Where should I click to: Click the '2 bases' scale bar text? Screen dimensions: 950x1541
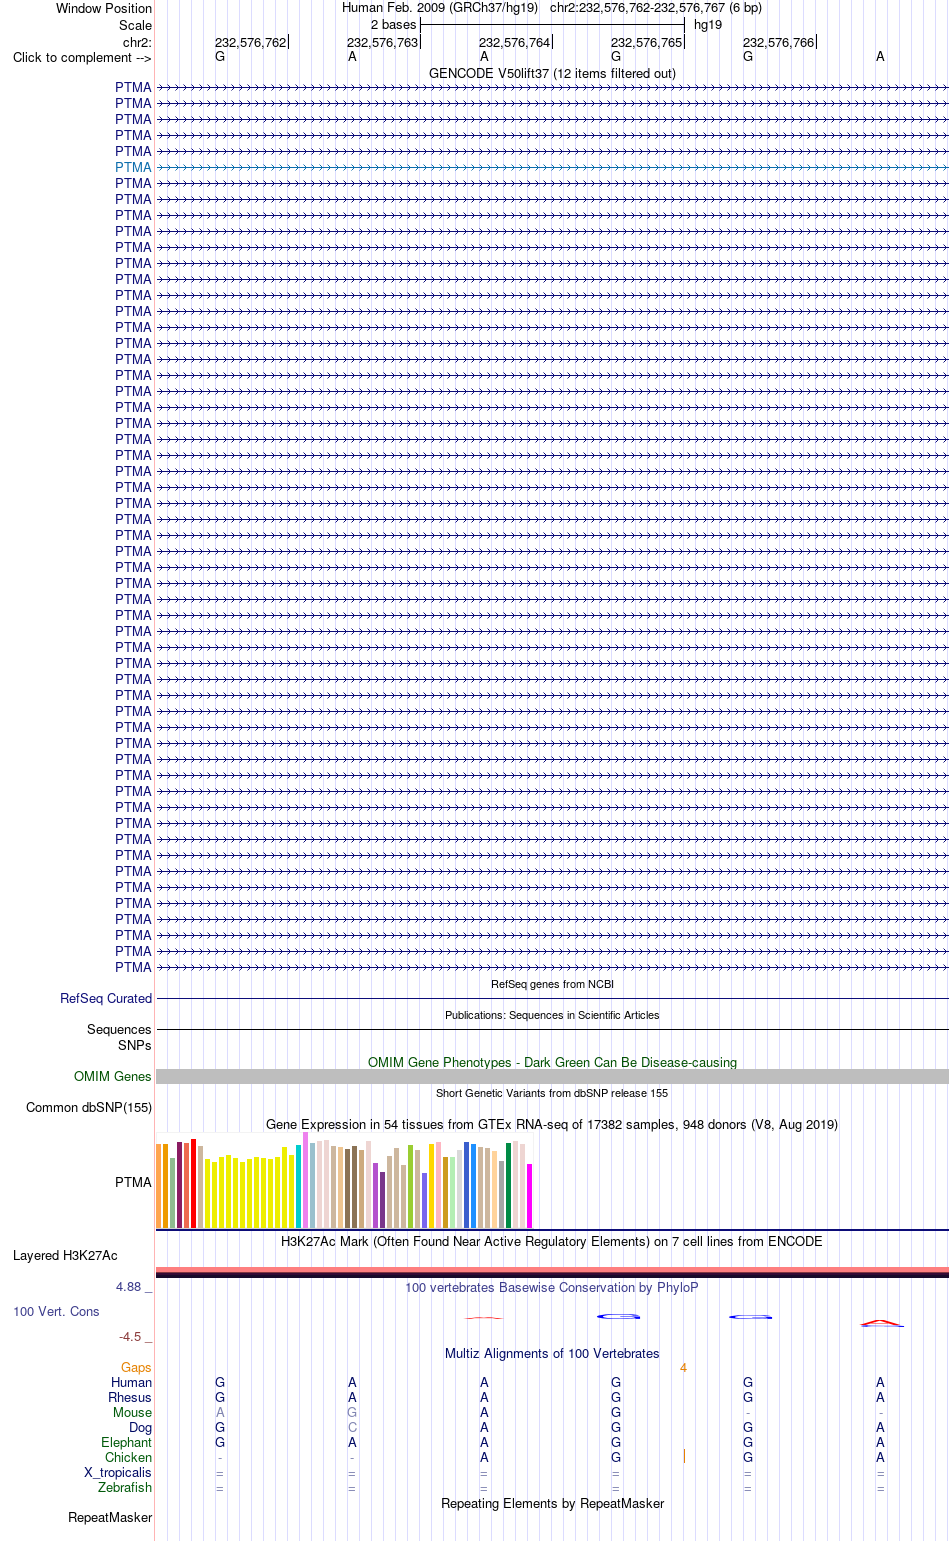pyautogui.click(x=393, y=24)
